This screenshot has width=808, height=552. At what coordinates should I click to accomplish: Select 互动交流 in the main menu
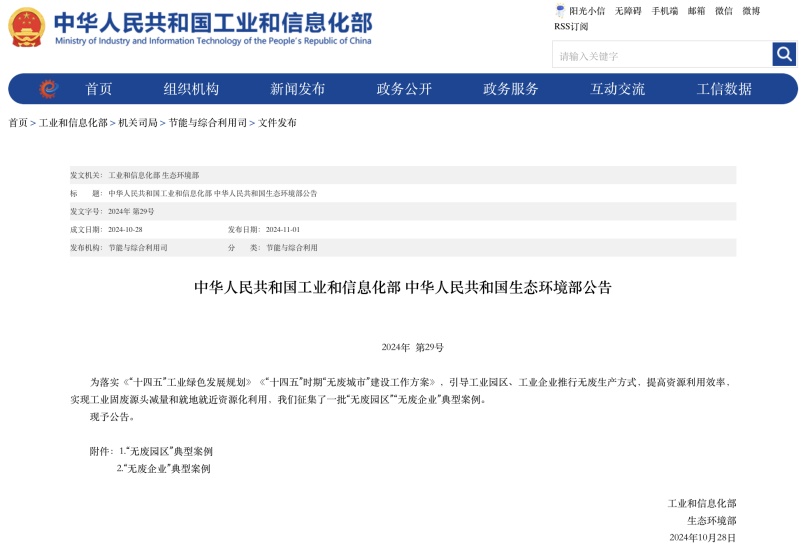[x=618, y=89]
